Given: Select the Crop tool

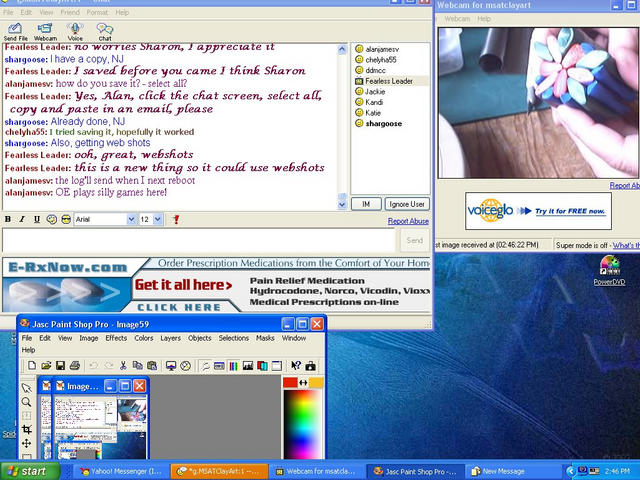Looking at the screenshot, I should pos(27,429).
